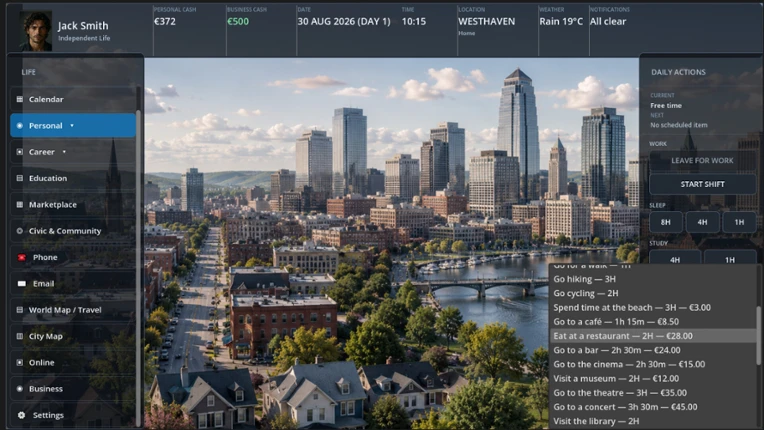Viewport: 764px width, 430px height.
Task: Click the Leave for Work button
Action: pyautogui.click(x=702, y=160)
